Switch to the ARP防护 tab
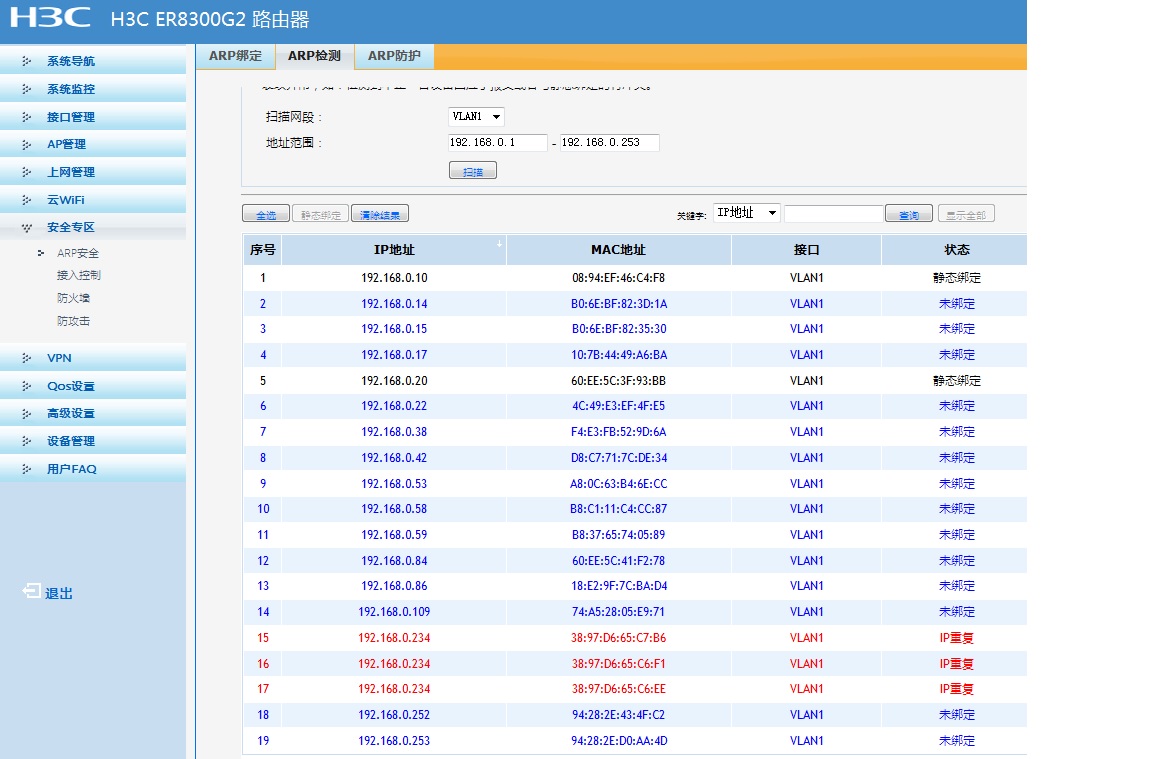Viewport: 1152px width, 759px height. 394,56
